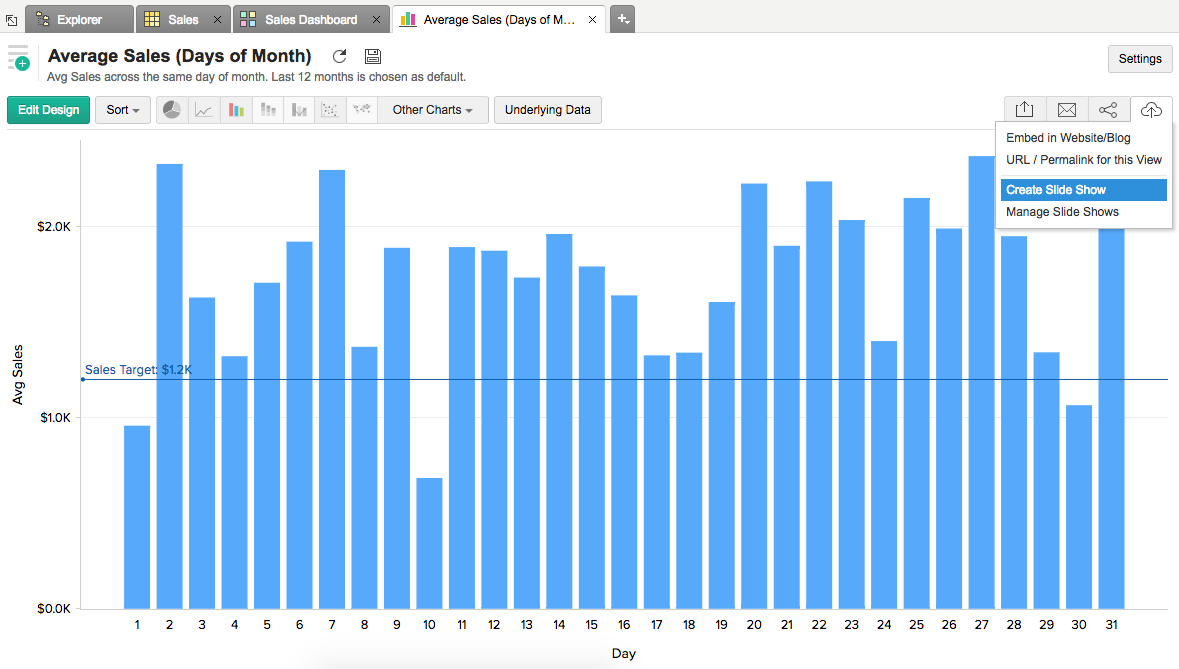This screenshot has width=1179, height=669.
Task: Select the line chart icon
Action: tap(204, 110)
